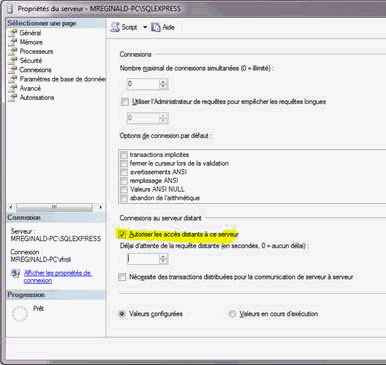386x365 pixels.
Task: Open Paramètres de base de données page
Action: point(63,79)
